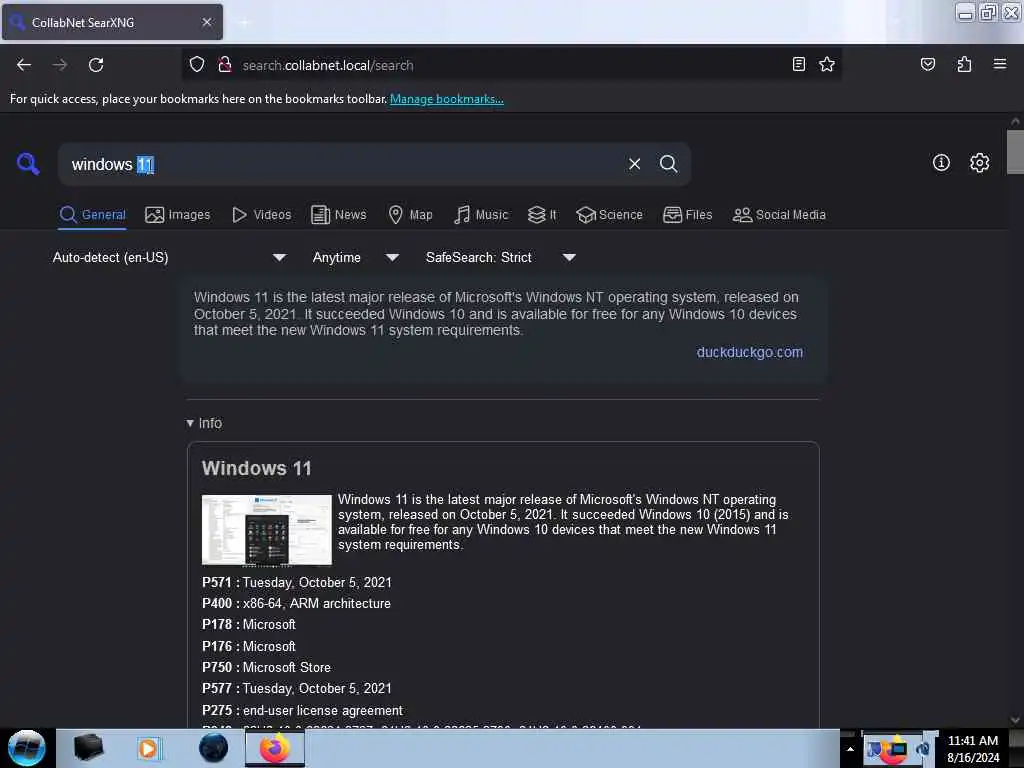Open the Windows 11 infobox thumbnail
Screen dimensions: 1024x768
click(266, 530)
